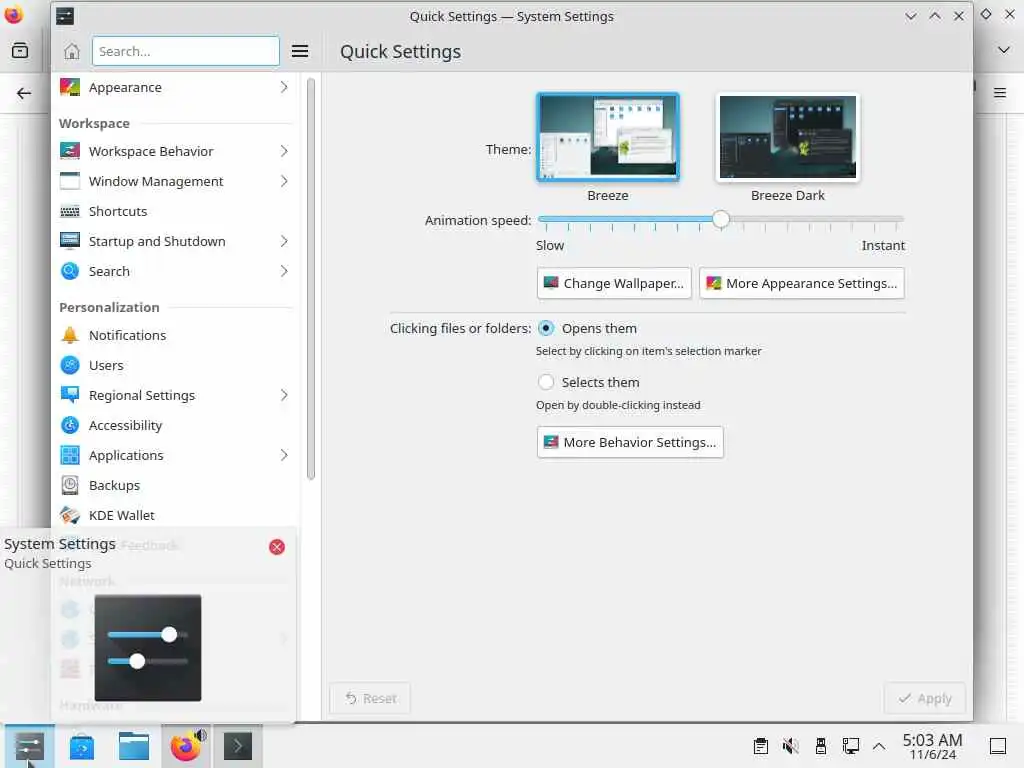Show hidden system tray icons arrow
Image resolution: width=1024 pixels, height=768 pixels.
coord(879,746)
